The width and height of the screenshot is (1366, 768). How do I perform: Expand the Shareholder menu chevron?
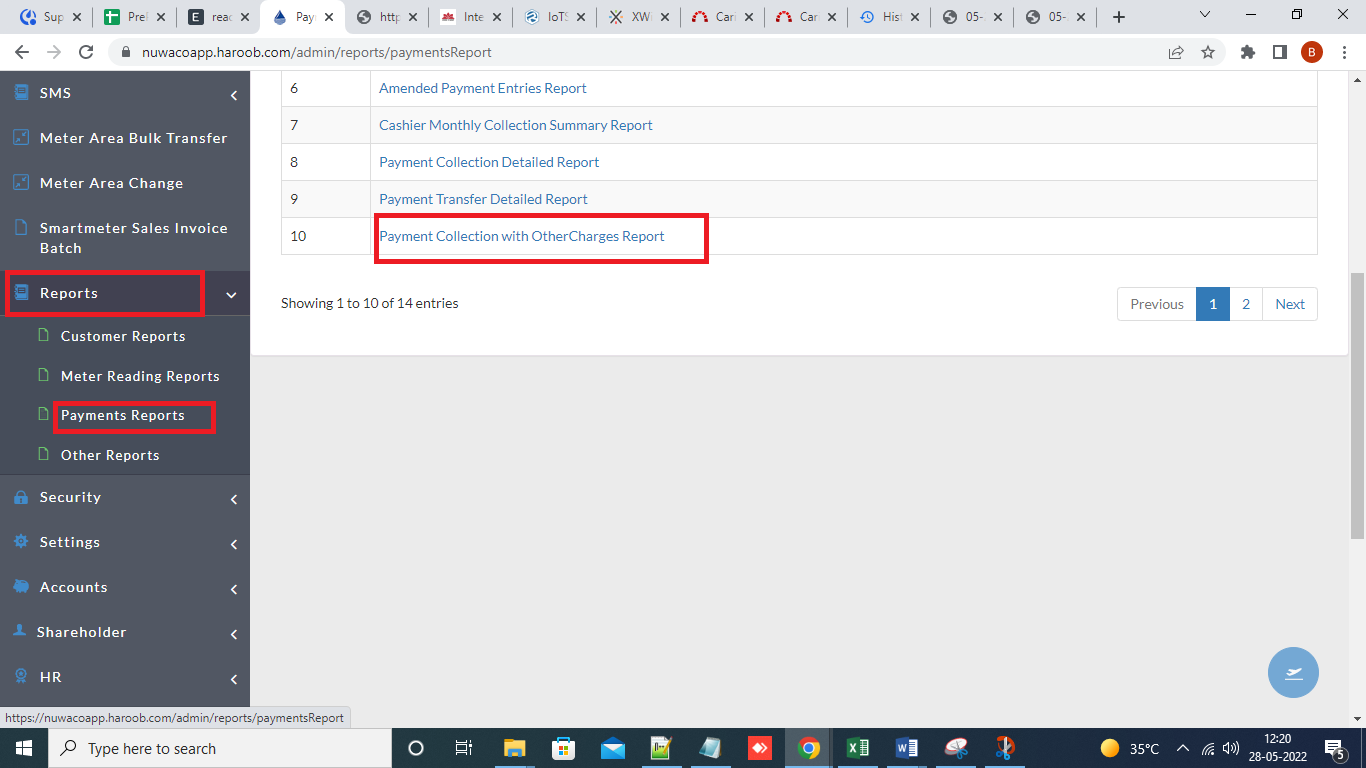click(x=234, y=634)
